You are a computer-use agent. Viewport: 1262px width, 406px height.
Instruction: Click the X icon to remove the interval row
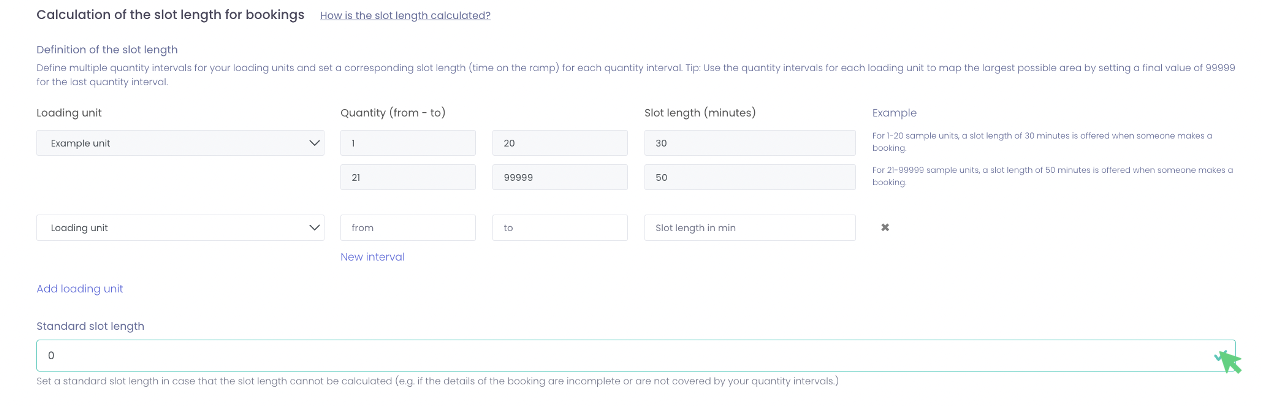(885, 228)
